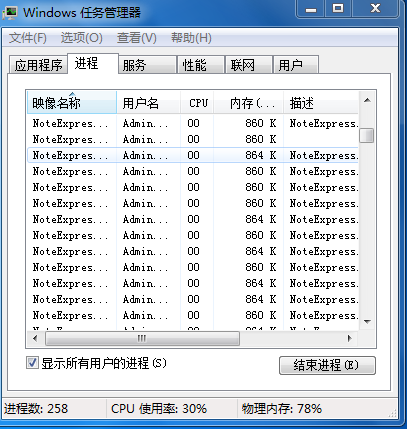The height and width of the screenshot is (429, 407).
Task: Open the 文件(F) menu
Action: pyautogui.click(x=27, y=38)
